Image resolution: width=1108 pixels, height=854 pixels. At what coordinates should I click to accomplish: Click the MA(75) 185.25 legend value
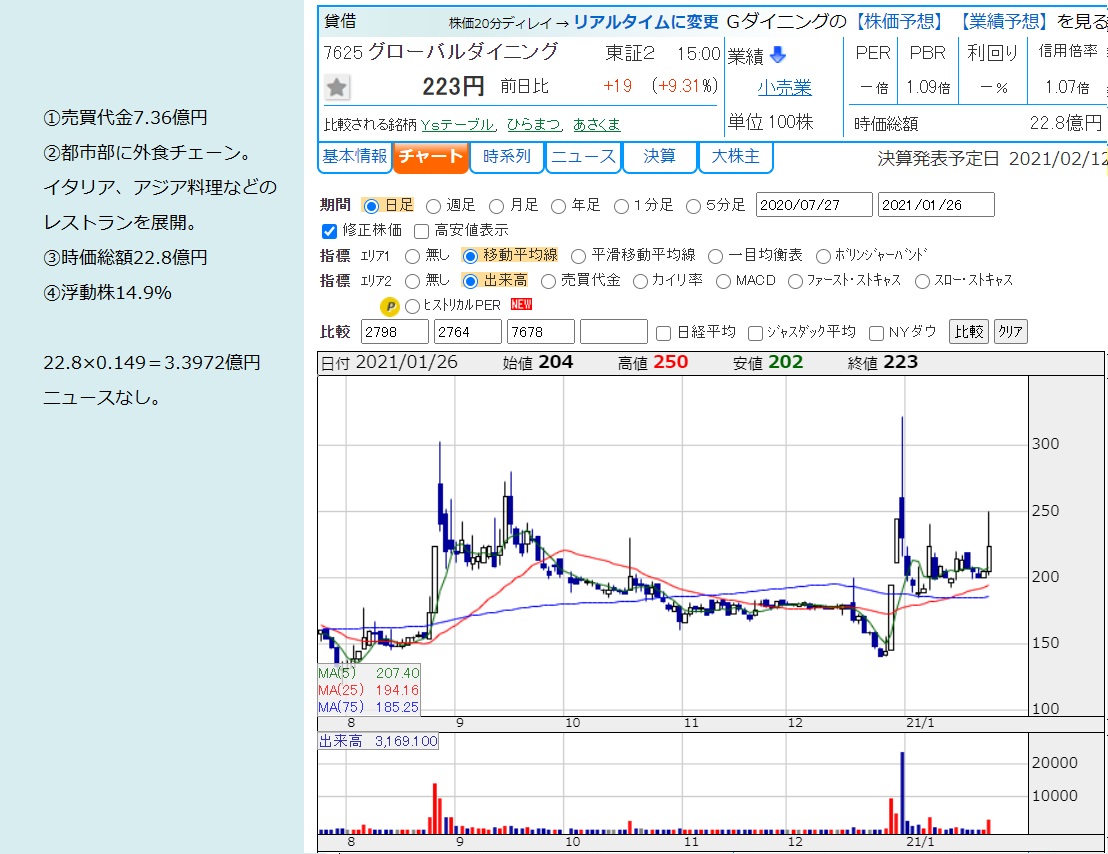(x=369, y=707)
